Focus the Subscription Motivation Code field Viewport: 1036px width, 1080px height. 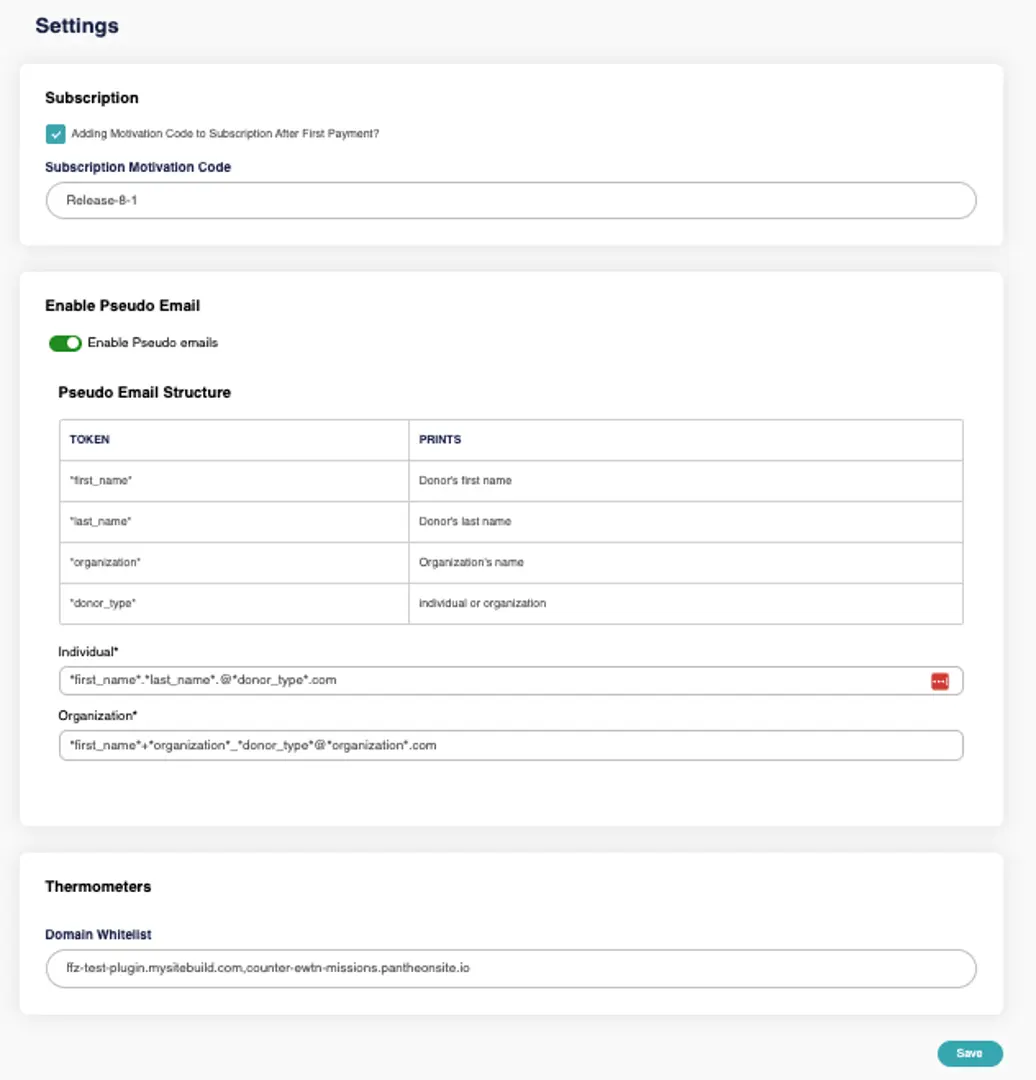pos(510,200)
